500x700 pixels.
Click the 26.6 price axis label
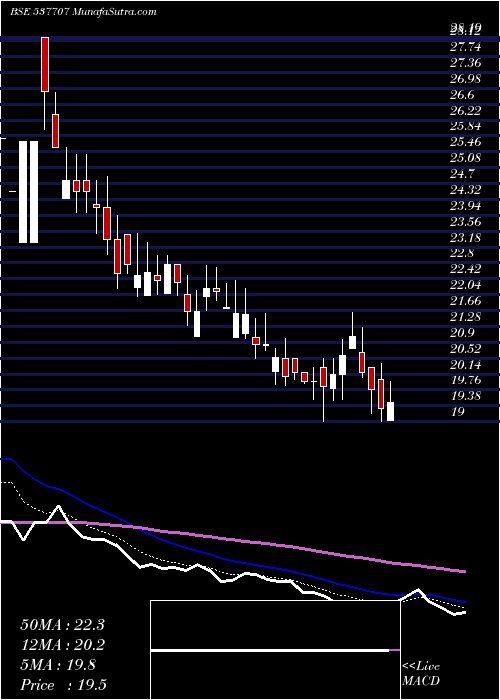pos(462,95)
